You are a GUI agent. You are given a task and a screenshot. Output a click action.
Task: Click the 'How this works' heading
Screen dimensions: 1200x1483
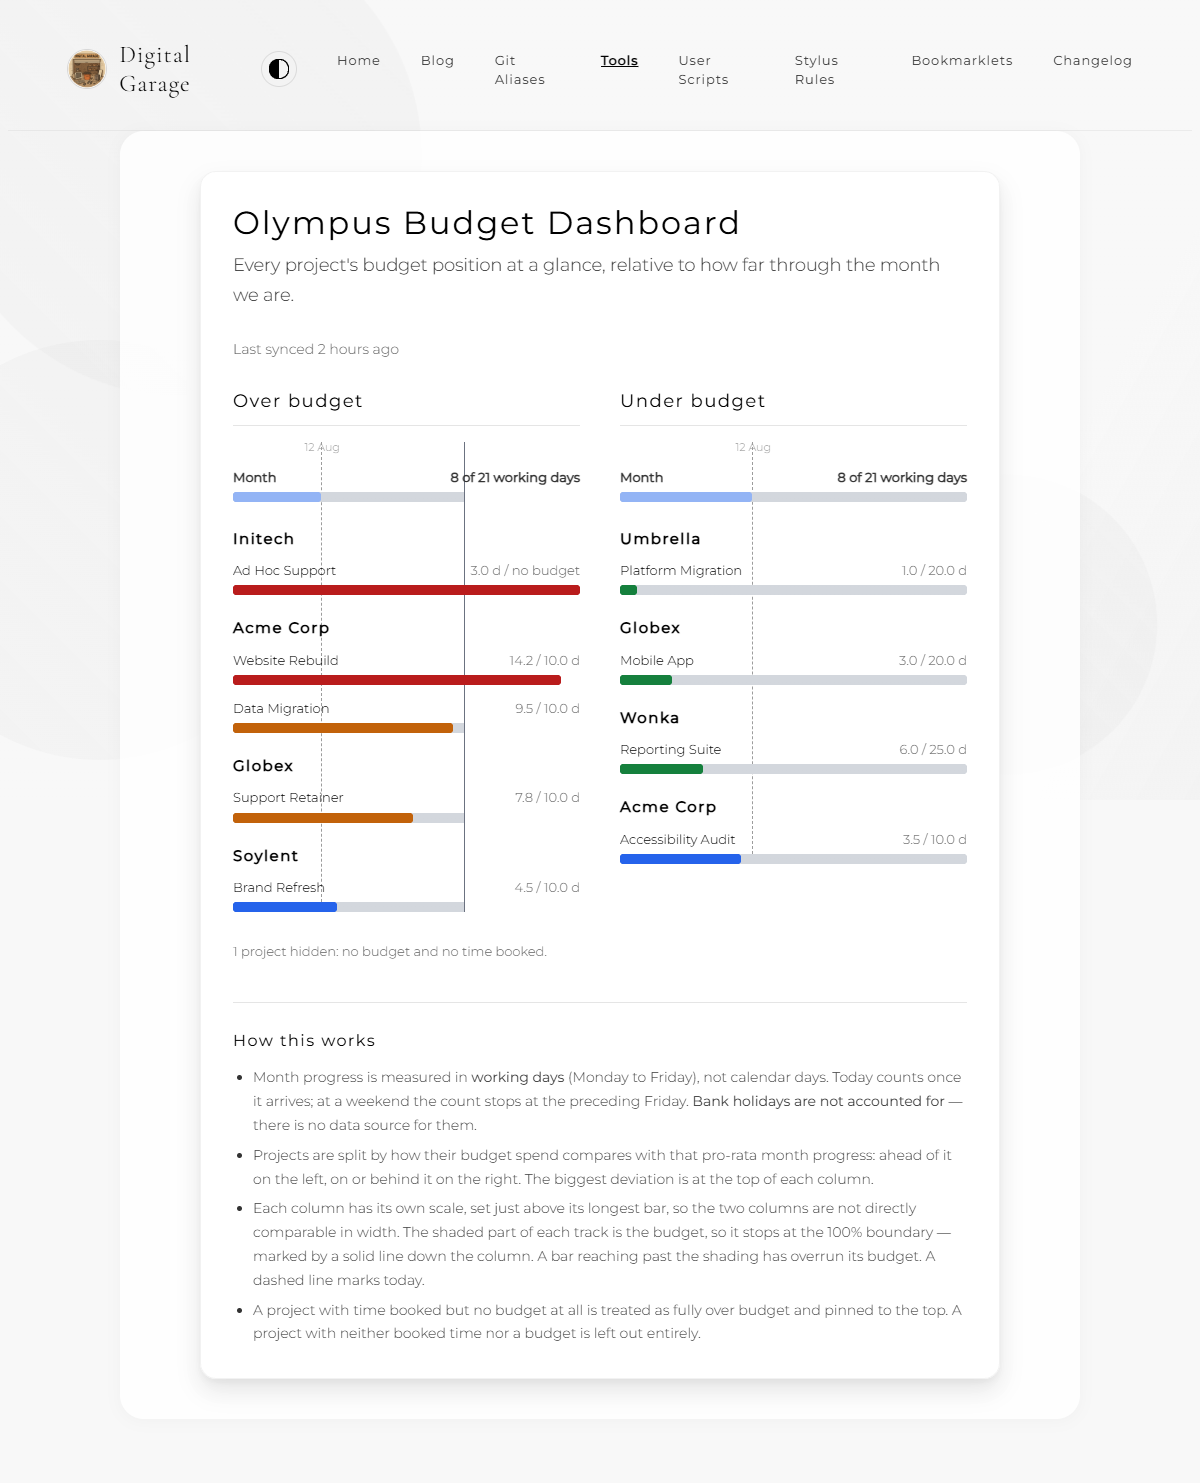click(304, 1041)
